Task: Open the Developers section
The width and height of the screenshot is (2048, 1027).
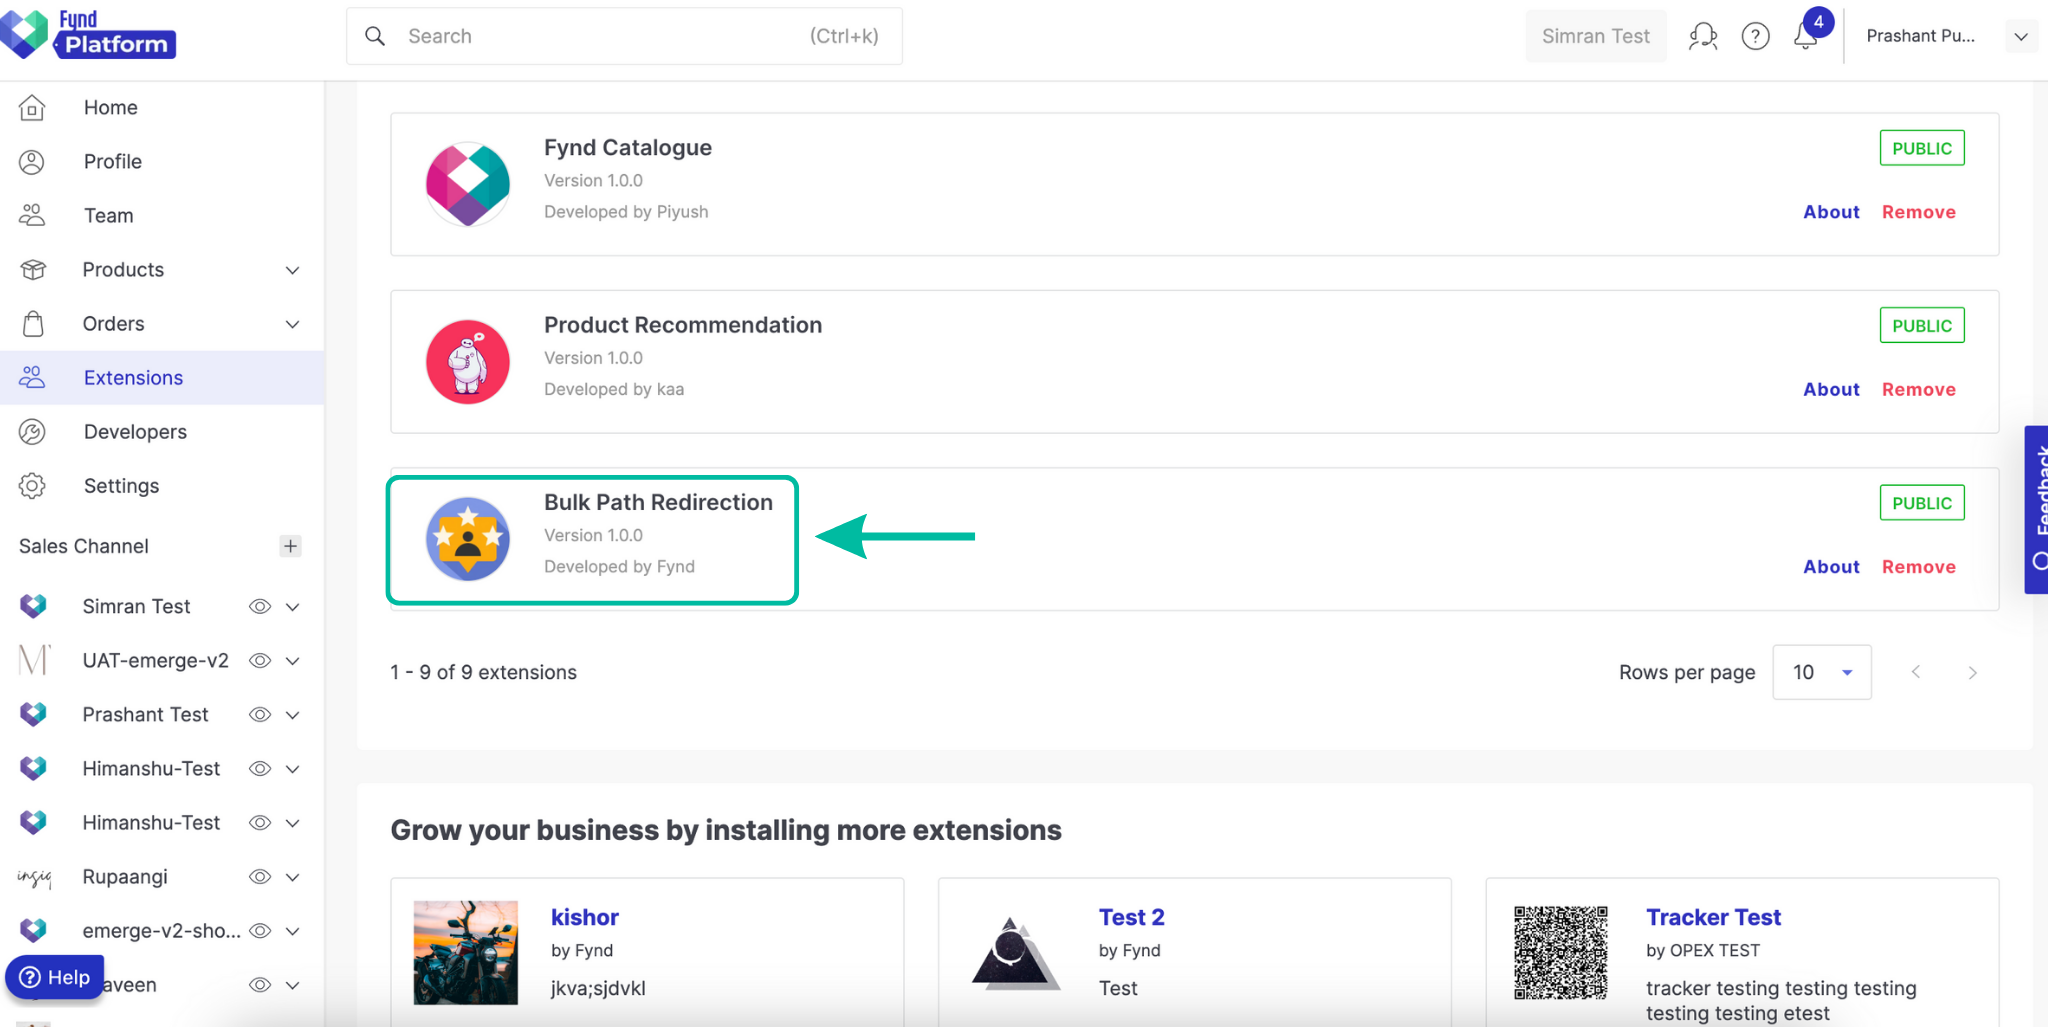Action: point(135,431)
